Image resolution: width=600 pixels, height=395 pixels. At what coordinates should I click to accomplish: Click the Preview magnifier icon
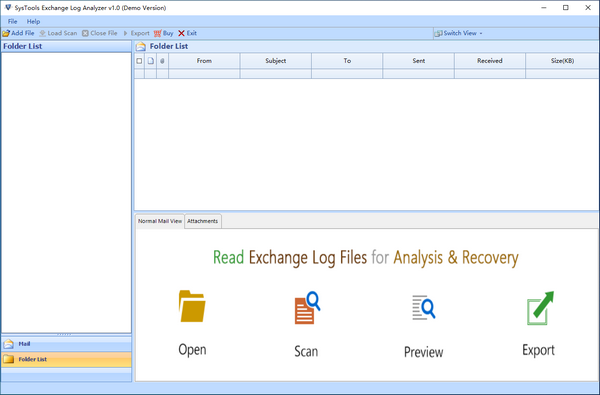point(424,307)
